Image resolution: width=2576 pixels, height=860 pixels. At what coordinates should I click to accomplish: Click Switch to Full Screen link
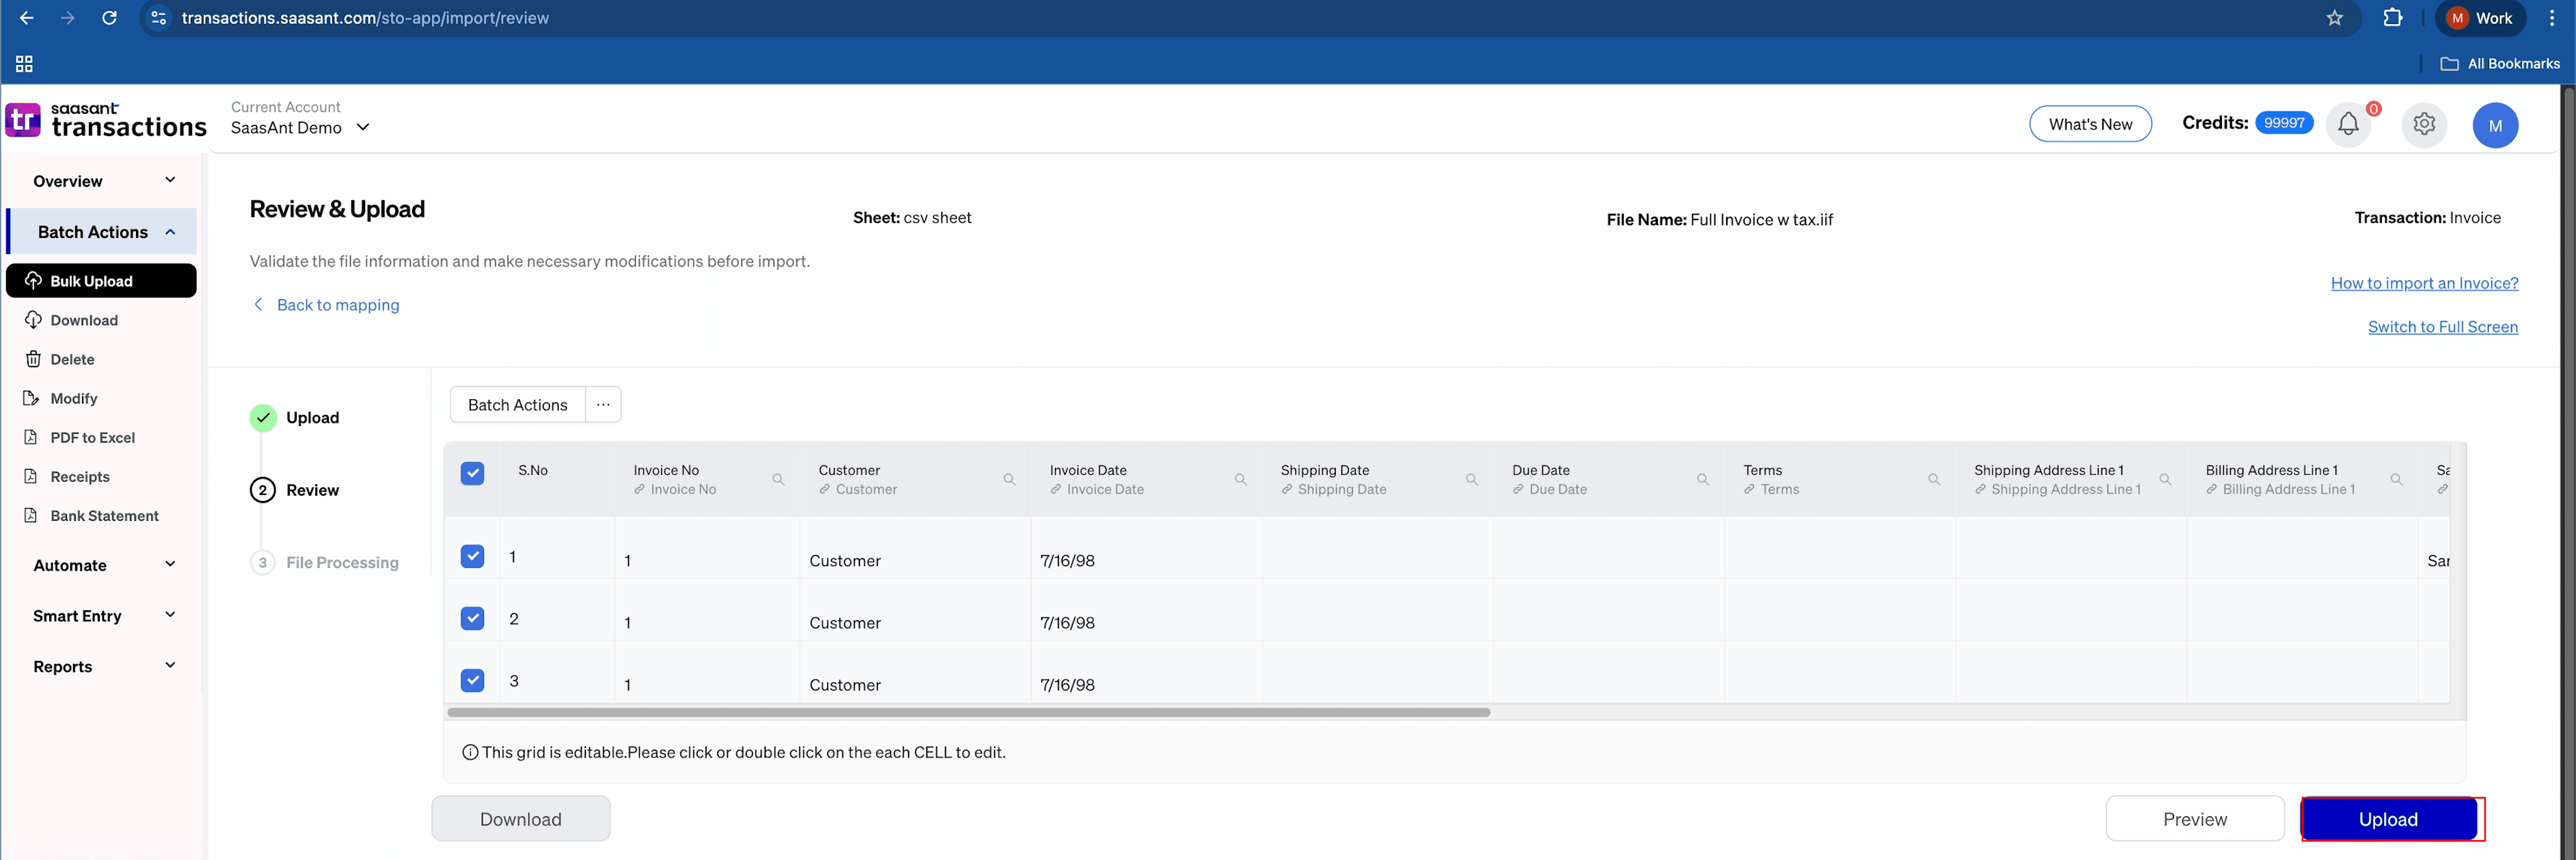(x=2442, y=327)
